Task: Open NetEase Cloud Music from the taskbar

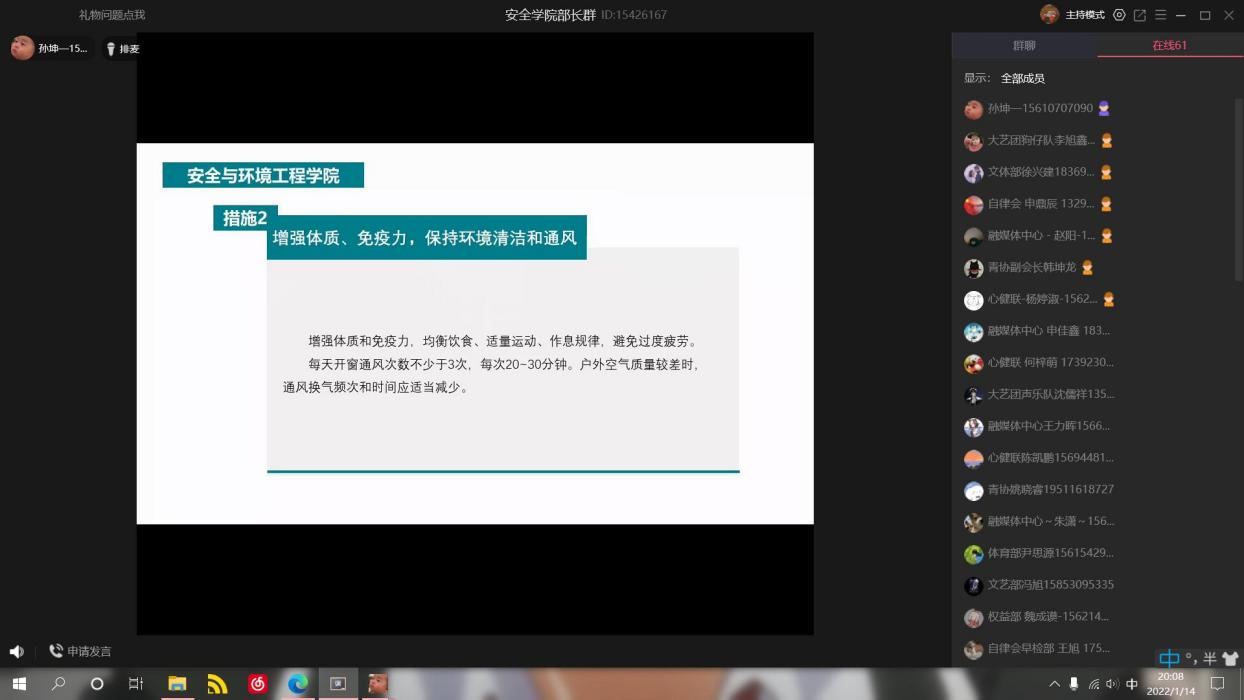Action: pyautogui.click(x=258, y=684)
